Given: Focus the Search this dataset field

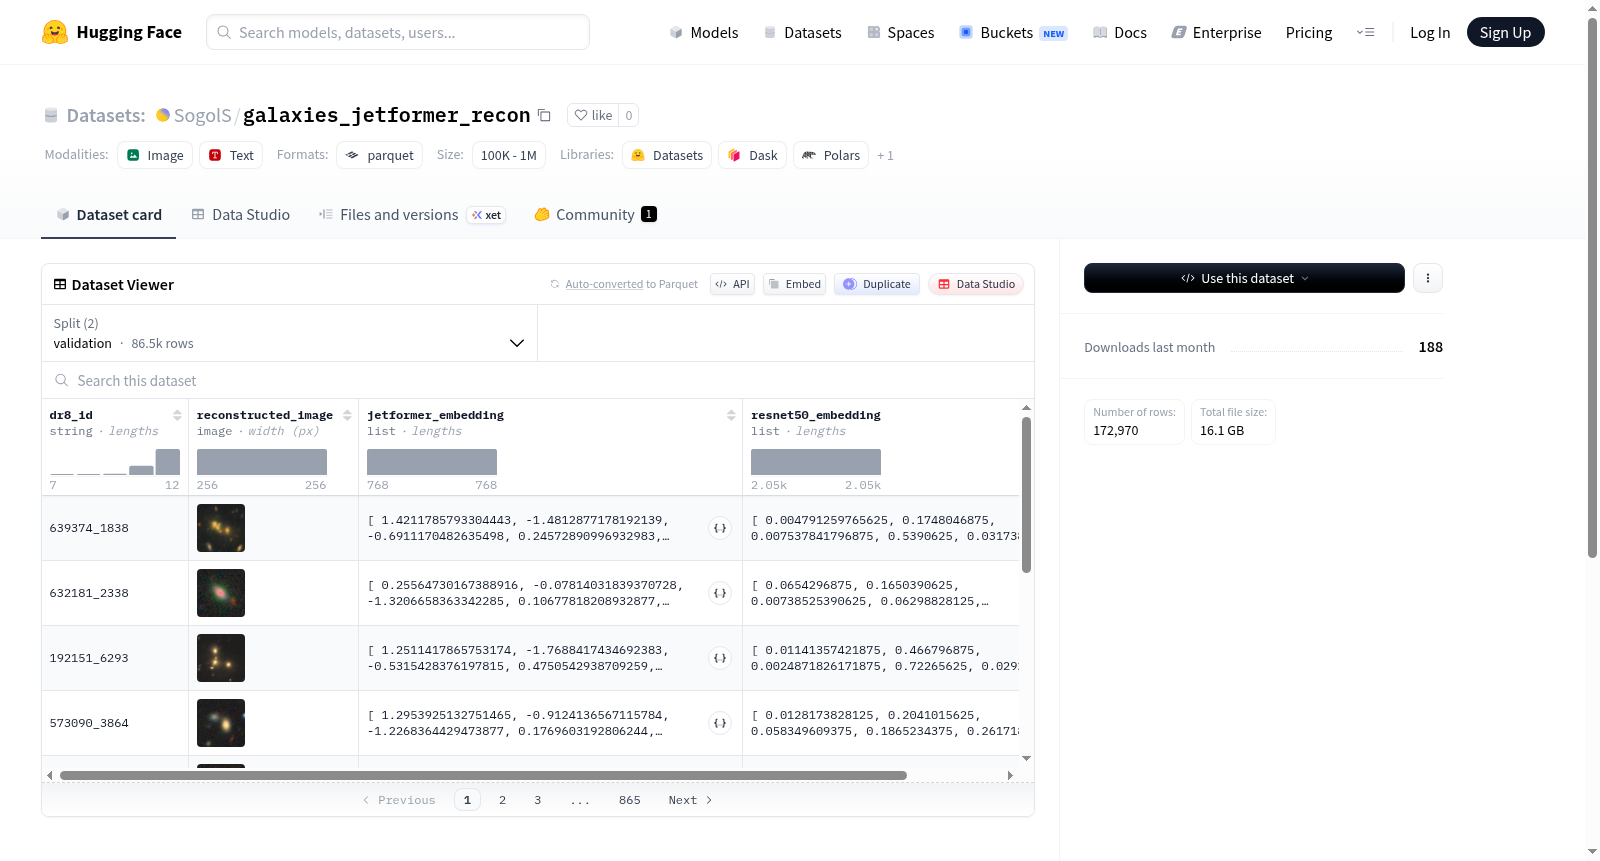Looking at the screenshot, I should coord(538,380).
